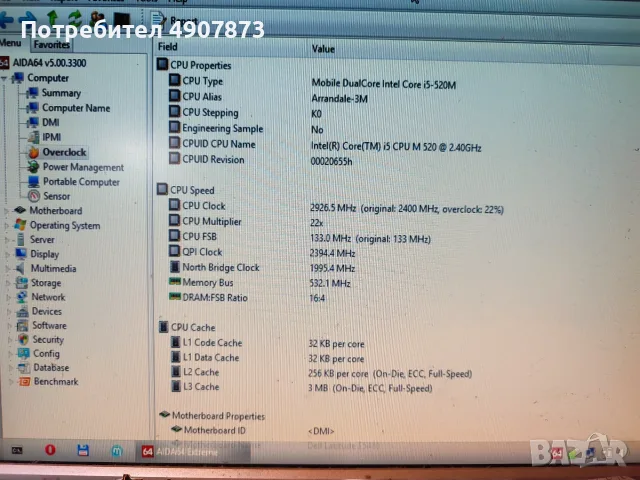The width and height of the screenshot is (640, 480).
Task: Collapse the Computer tree node
Action: click(4, 78)
